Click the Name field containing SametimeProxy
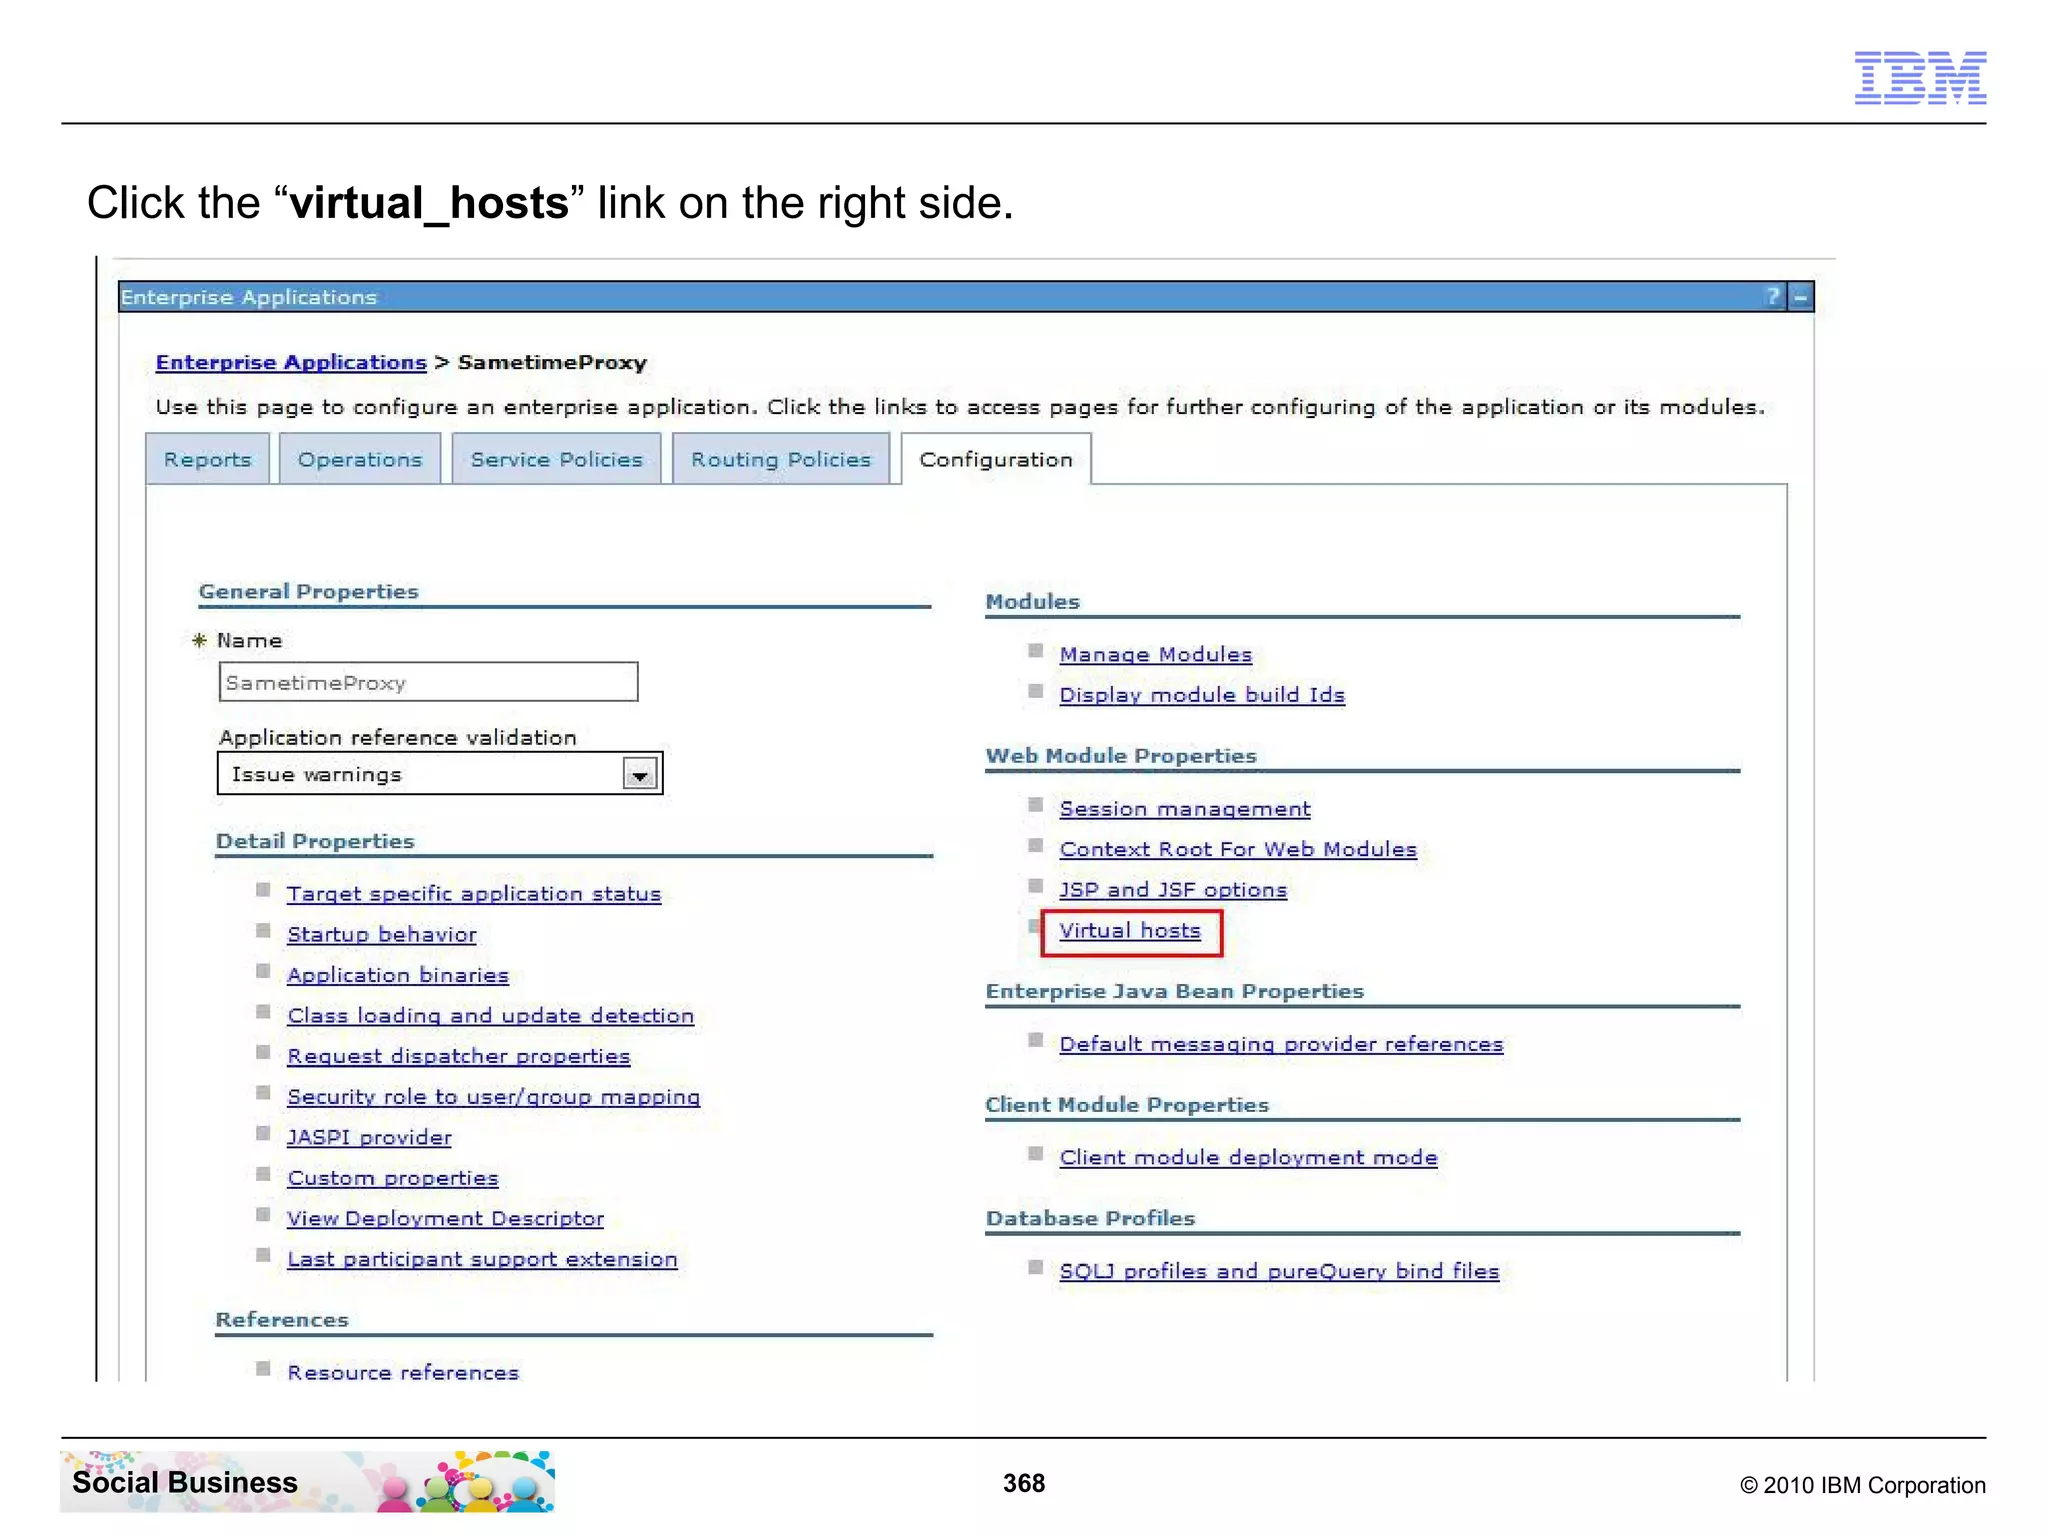 (428, 682)
